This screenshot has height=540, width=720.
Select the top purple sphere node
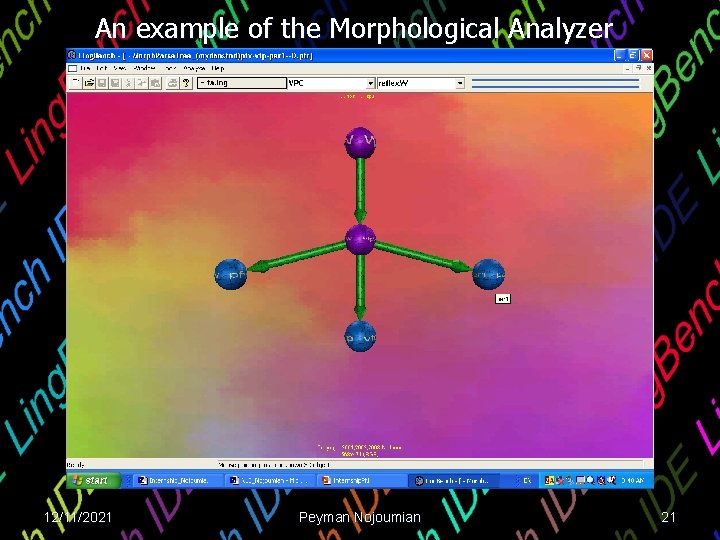(x=360, y=143)
